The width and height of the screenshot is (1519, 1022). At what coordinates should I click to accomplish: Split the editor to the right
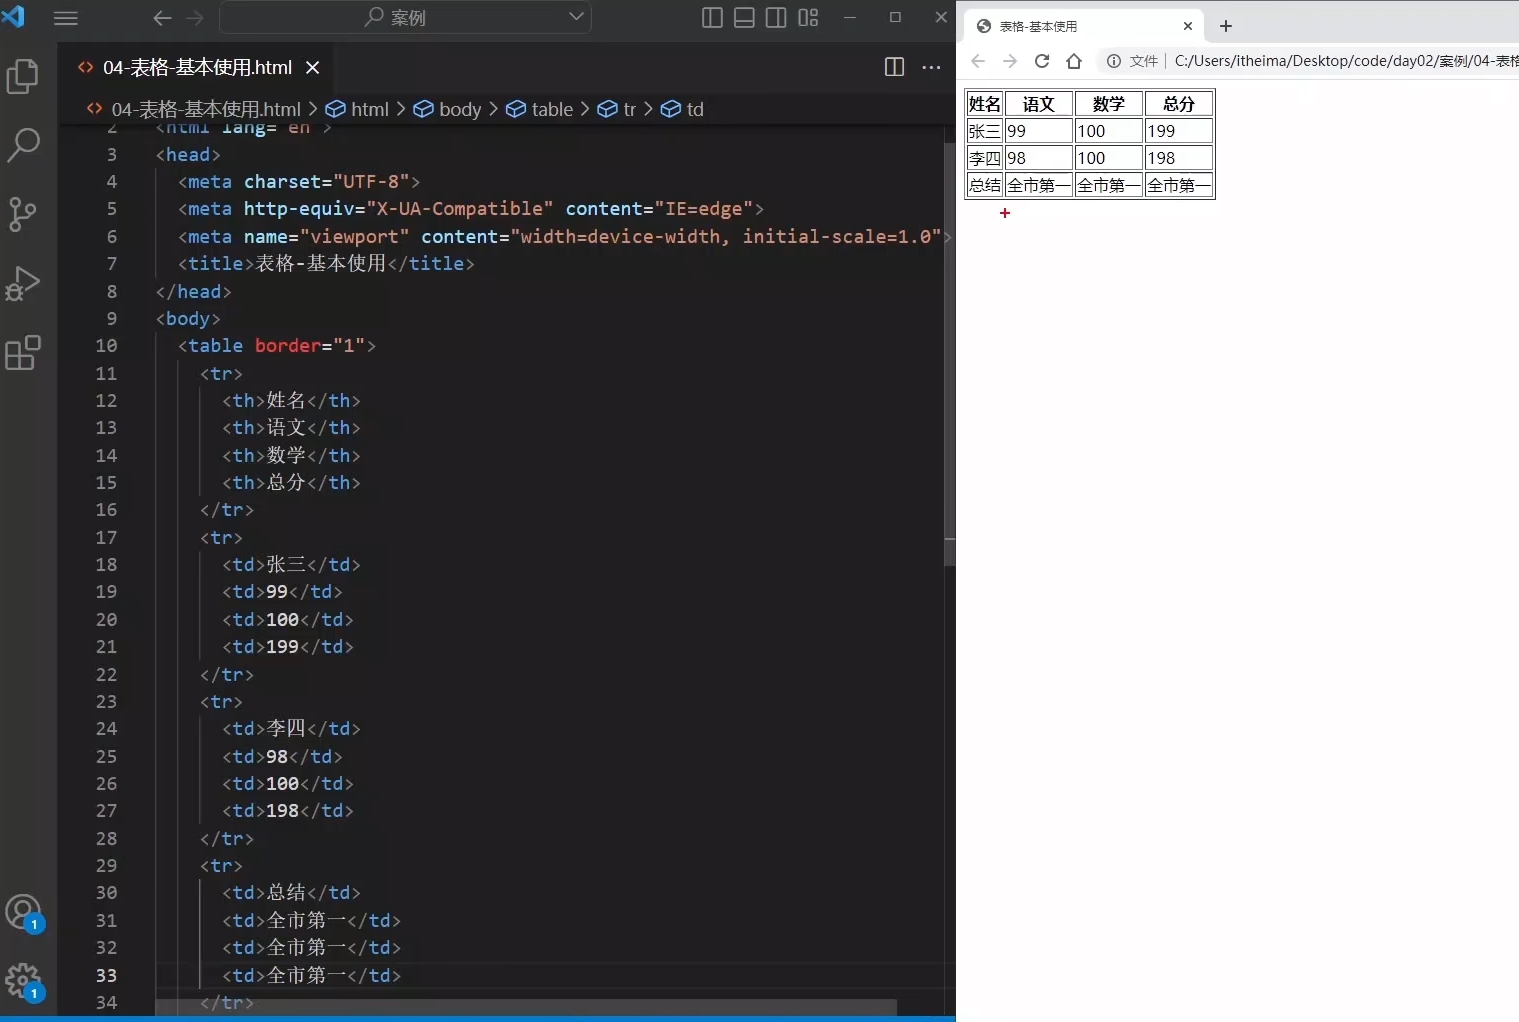tap(895, 67)
